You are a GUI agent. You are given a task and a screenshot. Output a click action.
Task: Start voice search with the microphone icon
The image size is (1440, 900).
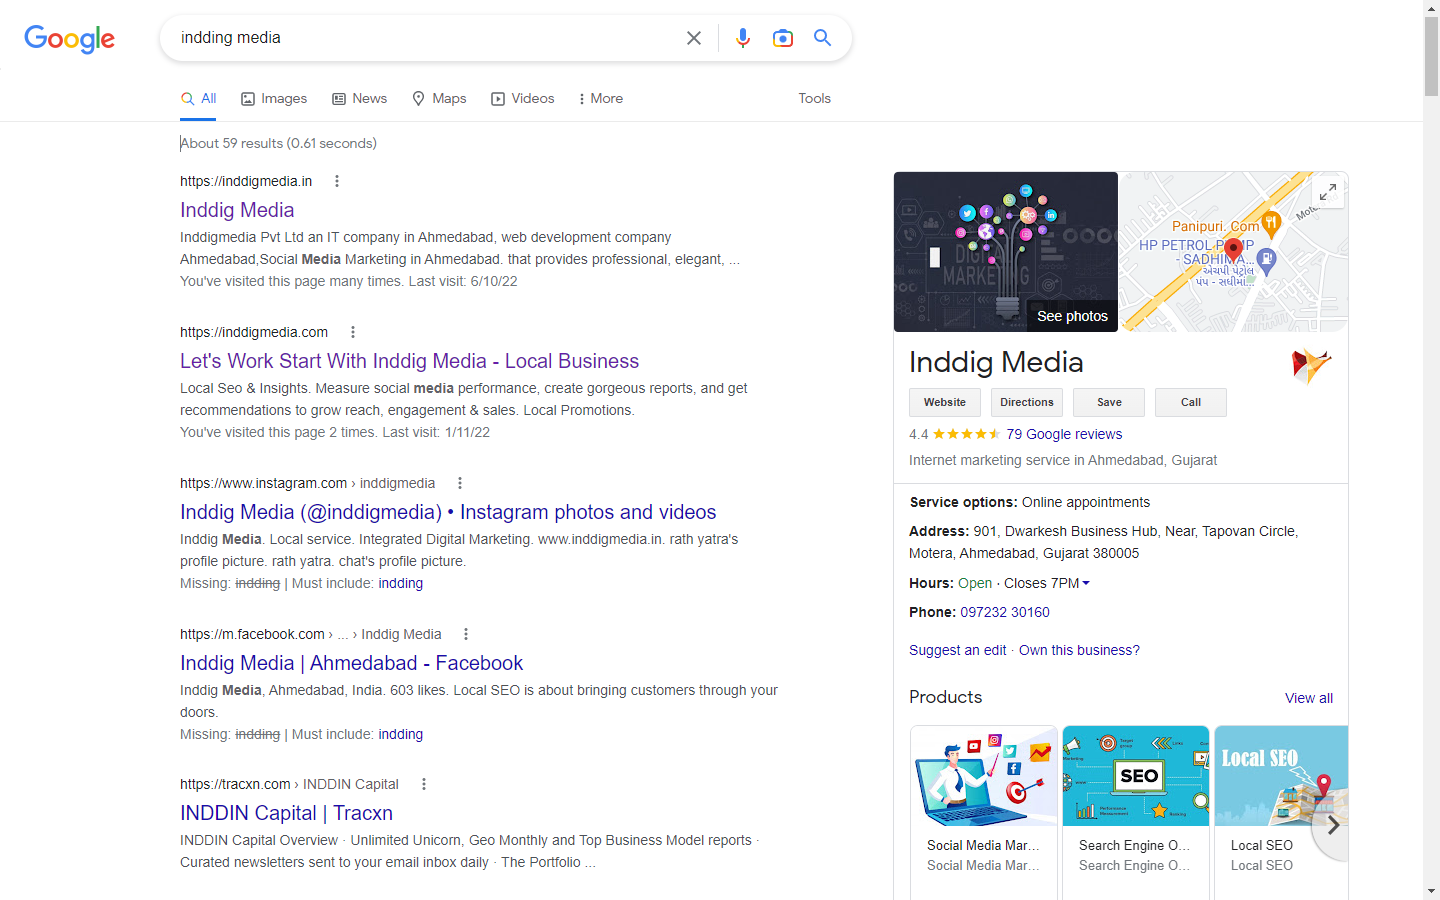(742, 38)
